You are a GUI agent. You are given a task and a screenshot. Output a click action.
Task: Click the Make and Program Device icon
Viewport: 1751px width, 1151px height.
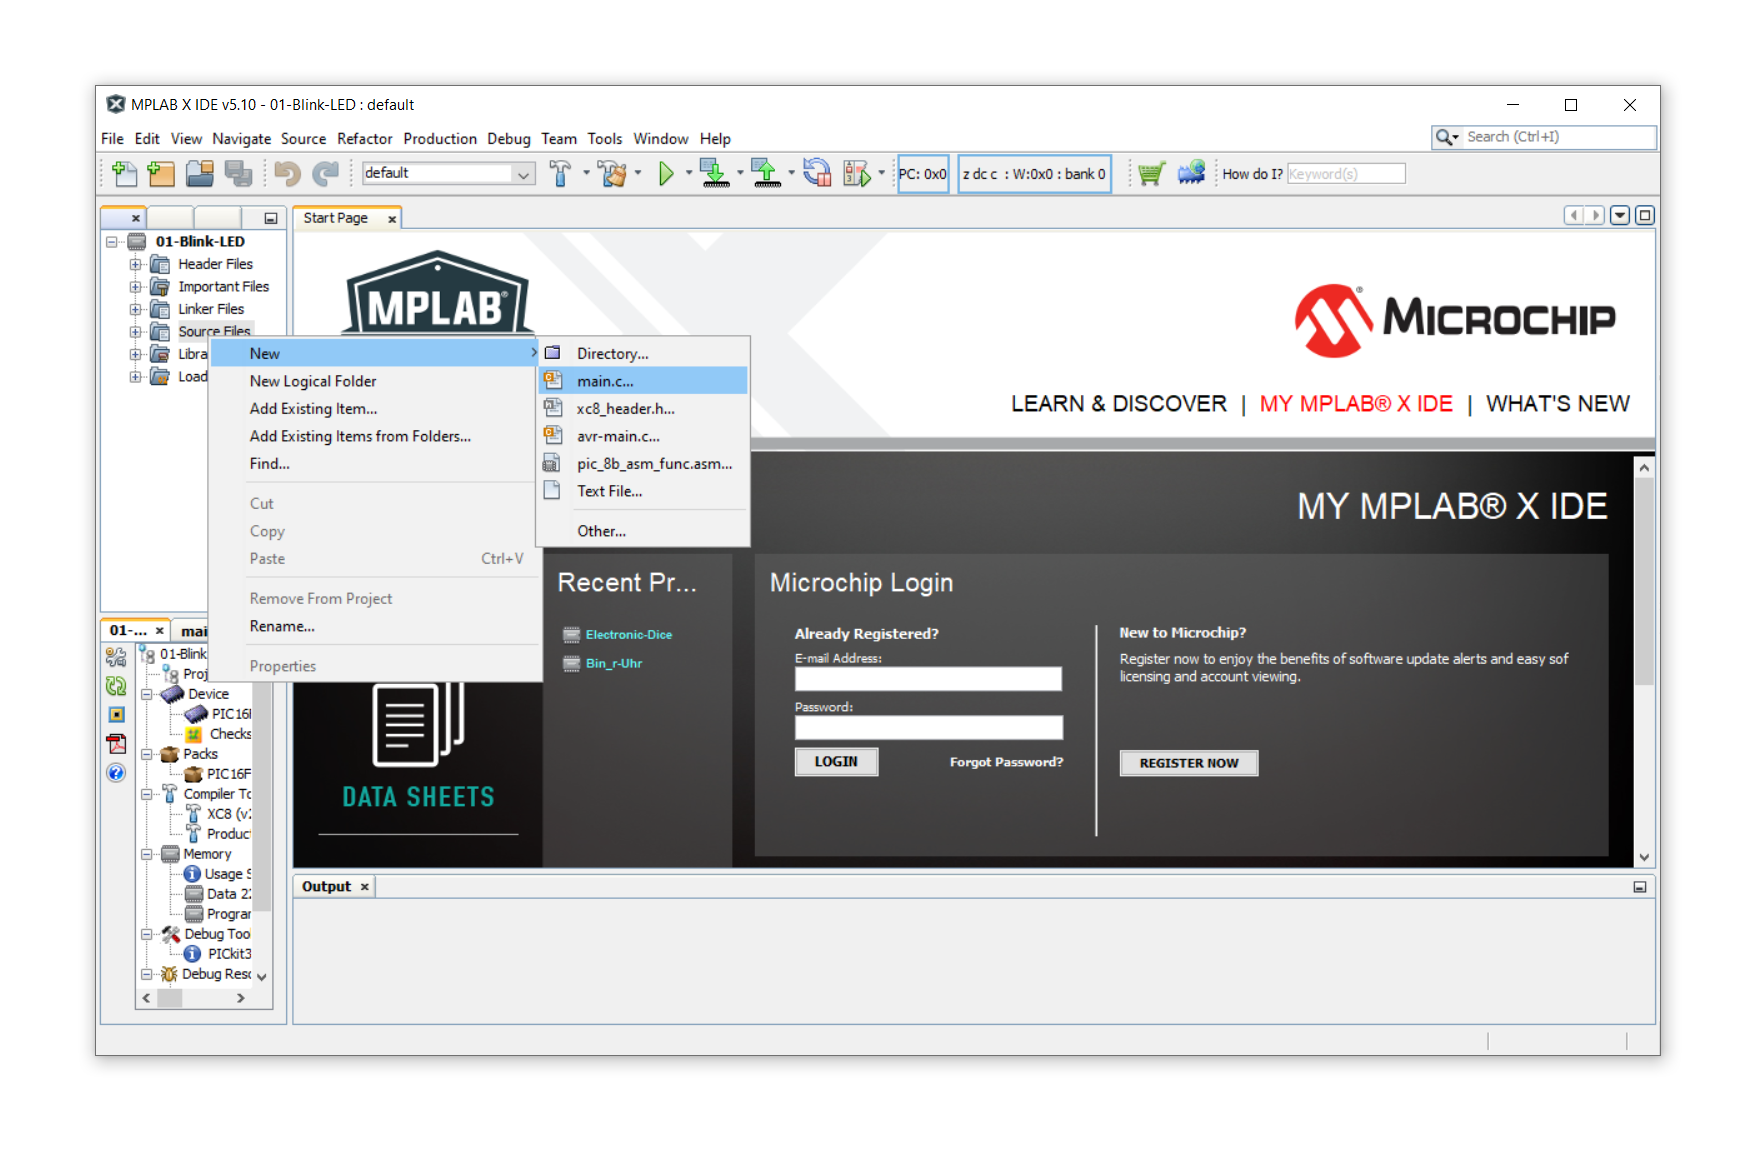click(714, 174)
